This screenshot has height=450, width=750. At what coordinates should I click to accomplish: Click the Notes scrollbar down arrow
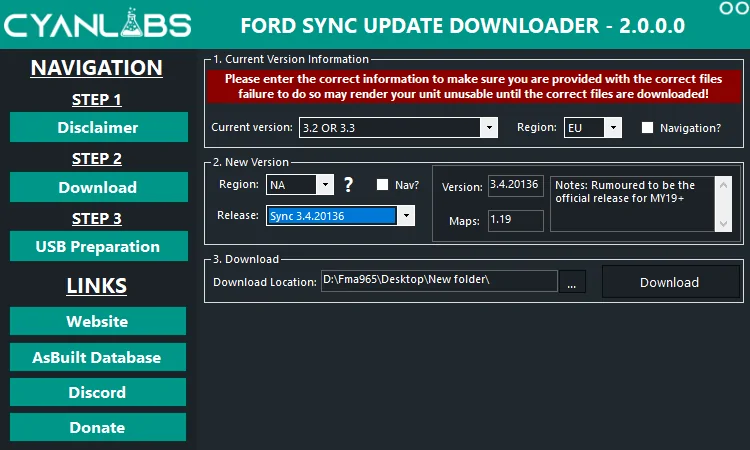click(723, 224)
